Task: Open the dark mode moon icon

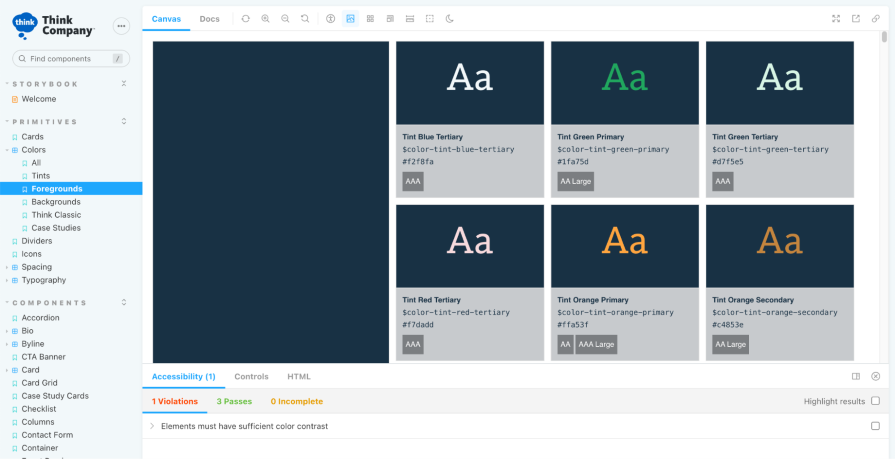Action: (x=449, y=18)
